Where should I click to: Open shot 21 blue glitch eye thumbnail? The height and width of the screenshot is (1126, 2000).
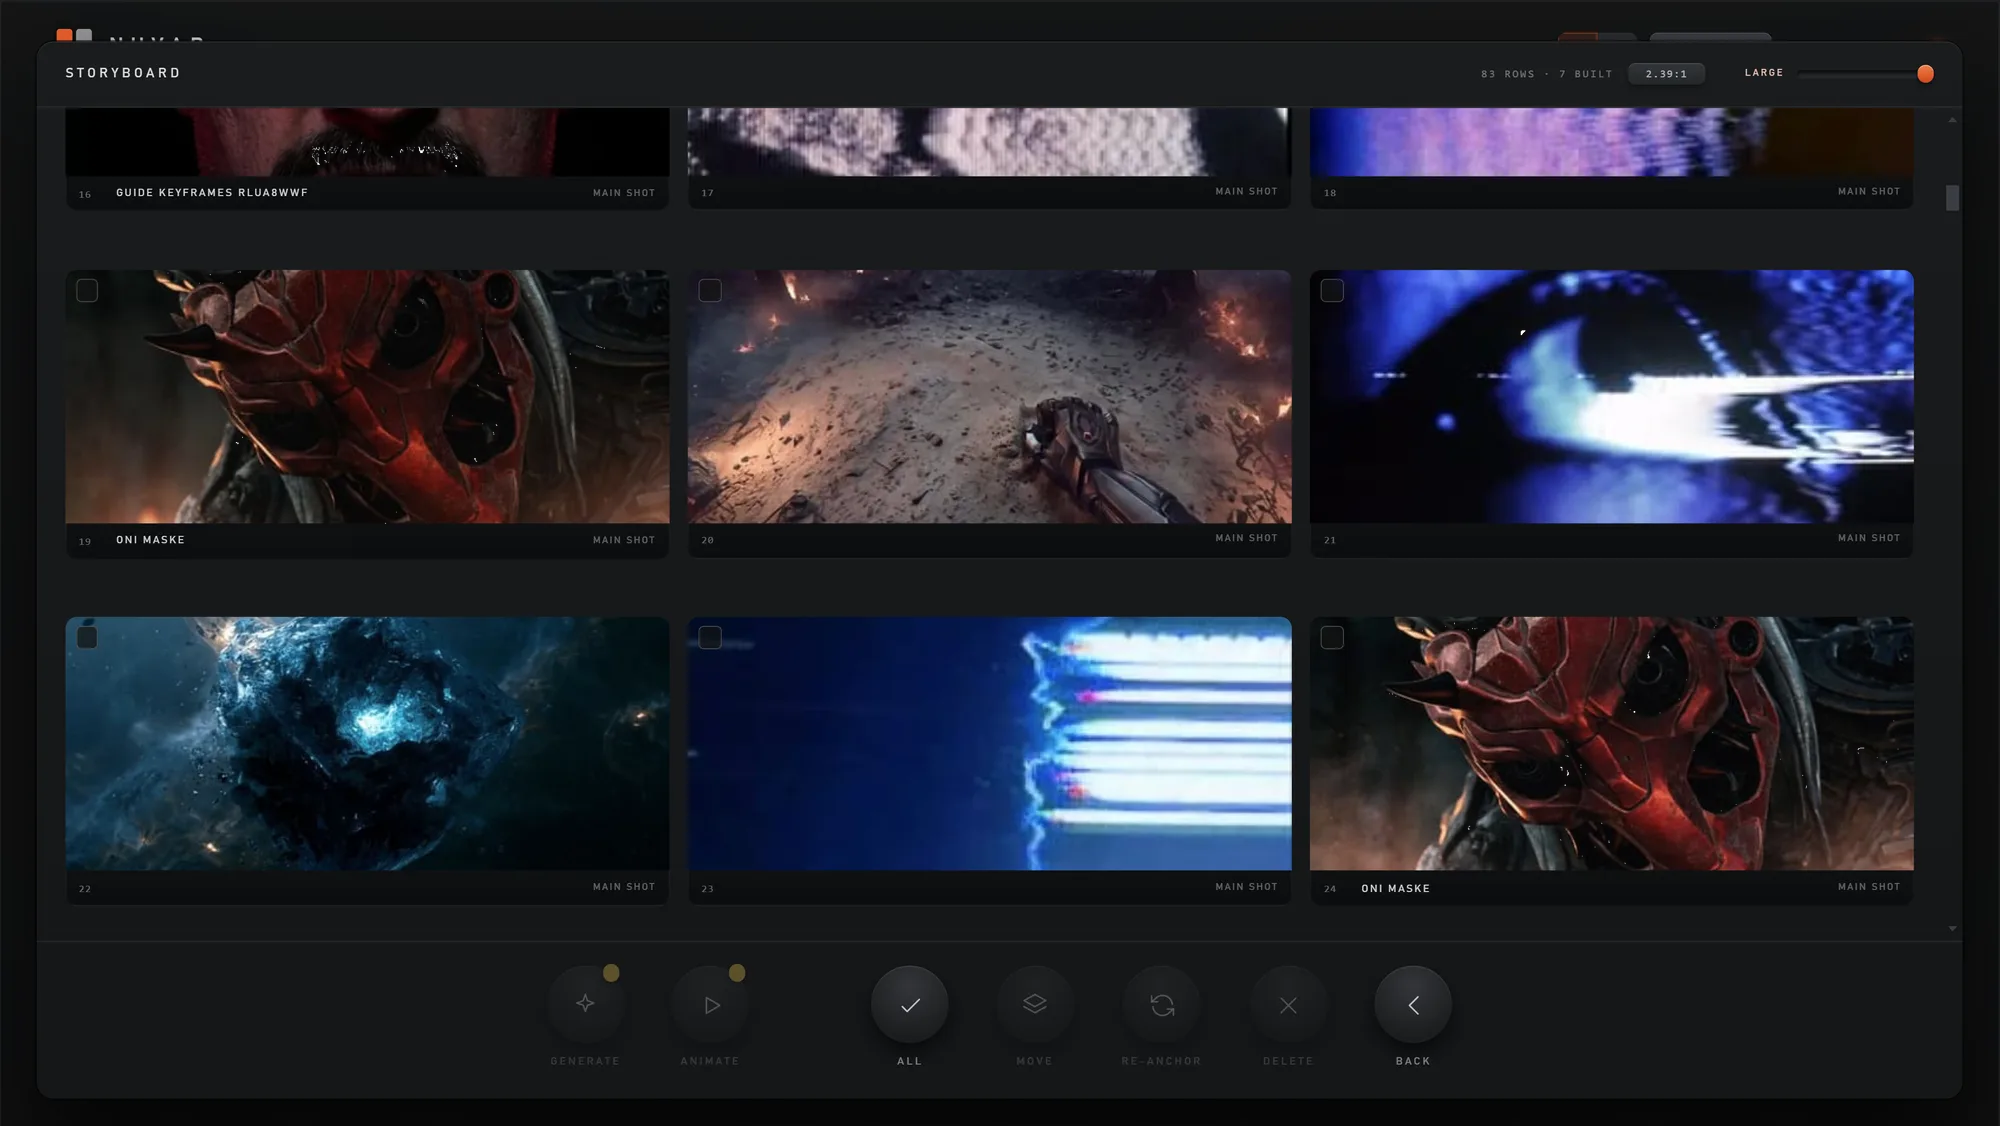(x=1612, y=396)
